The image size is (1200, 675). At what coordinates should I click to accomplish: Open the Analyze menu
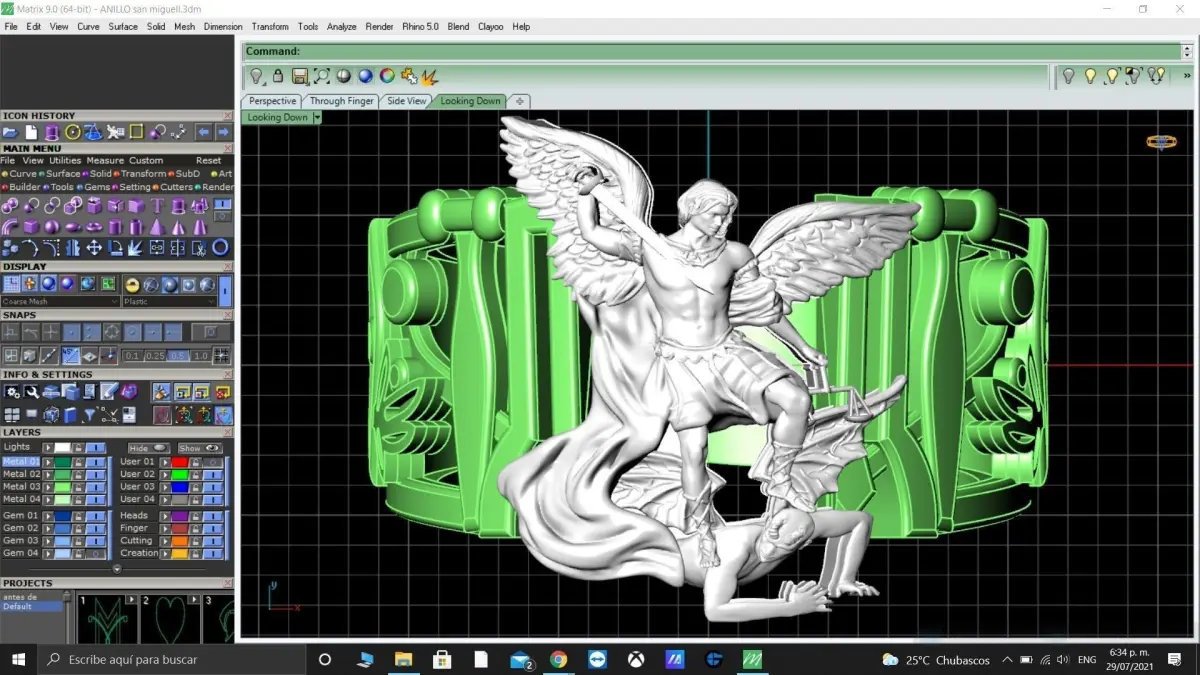pyautogui.click(x=341, y=27)
